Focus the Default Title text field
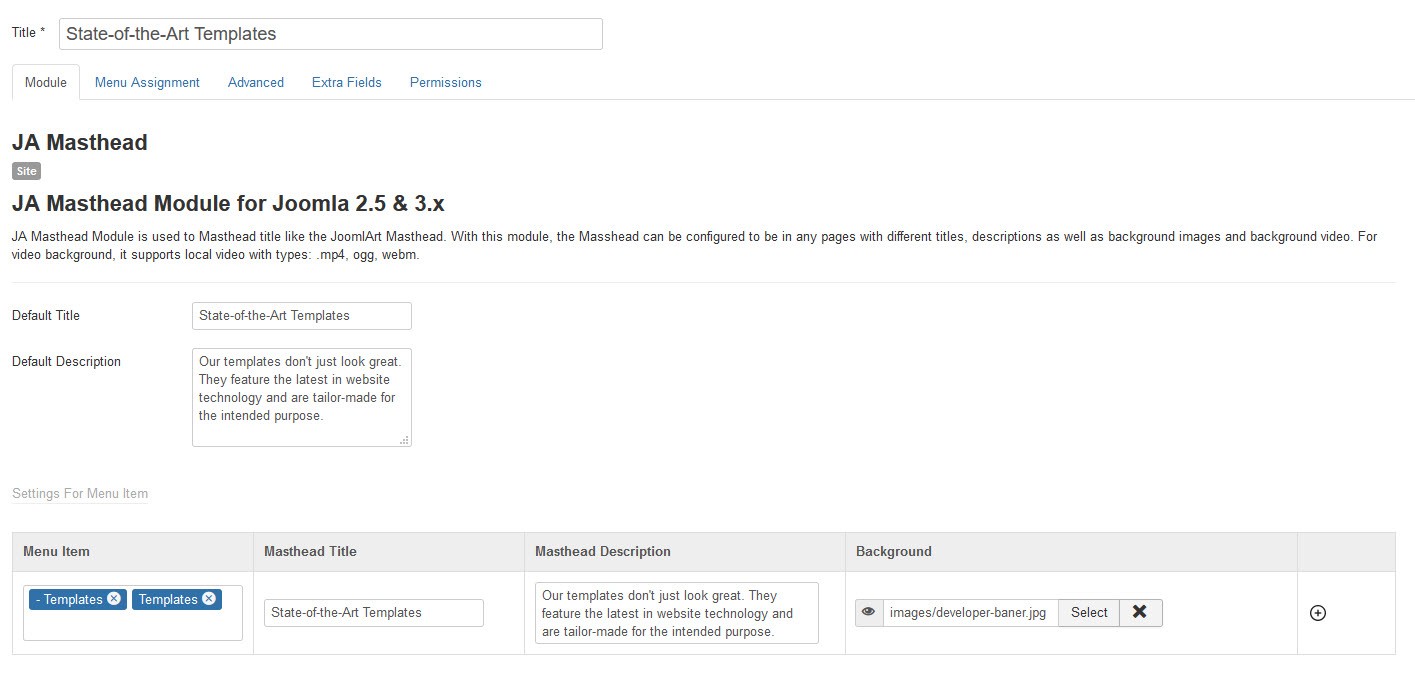This screenshot has width=1415, height=676. pos(302,316)
